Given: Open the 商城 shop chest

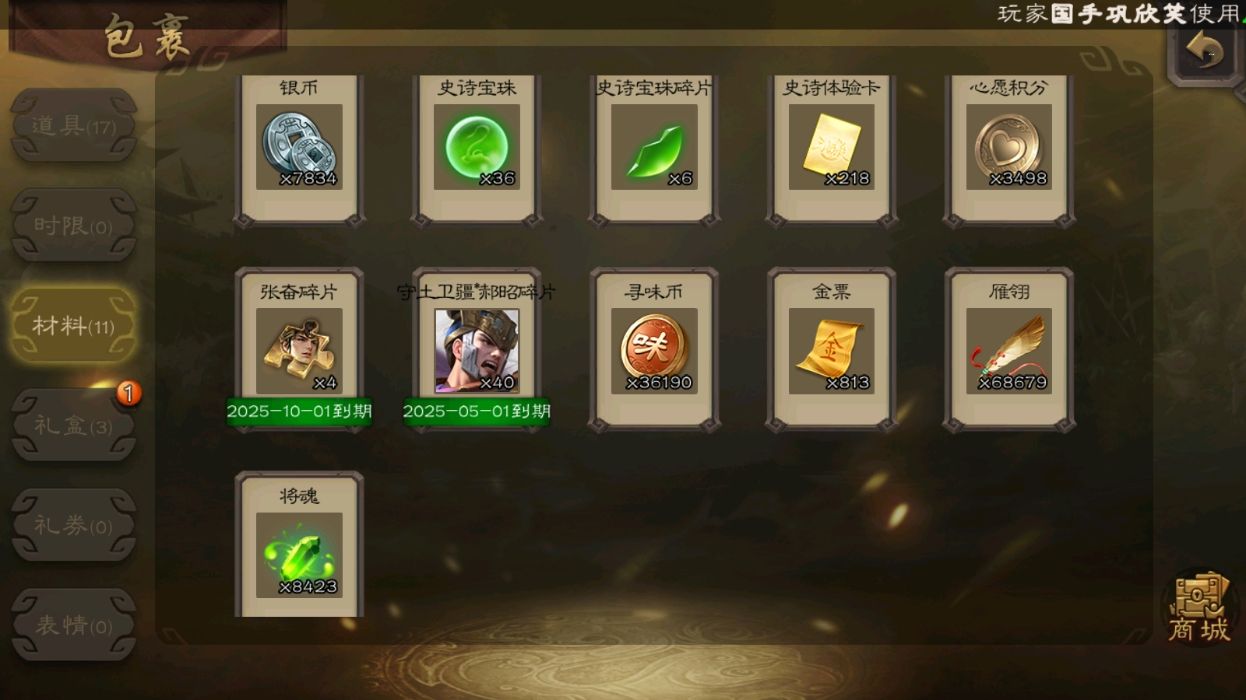Looking at the screenshot, I should 1200,608.
